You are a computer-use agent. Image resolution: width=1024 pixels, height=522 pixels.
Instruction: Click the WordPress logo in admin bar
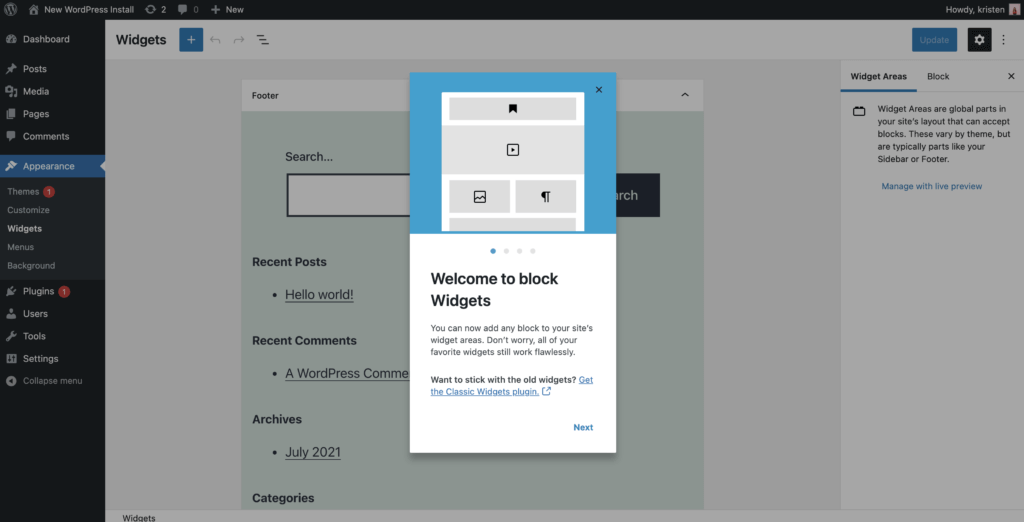point(10,10)
